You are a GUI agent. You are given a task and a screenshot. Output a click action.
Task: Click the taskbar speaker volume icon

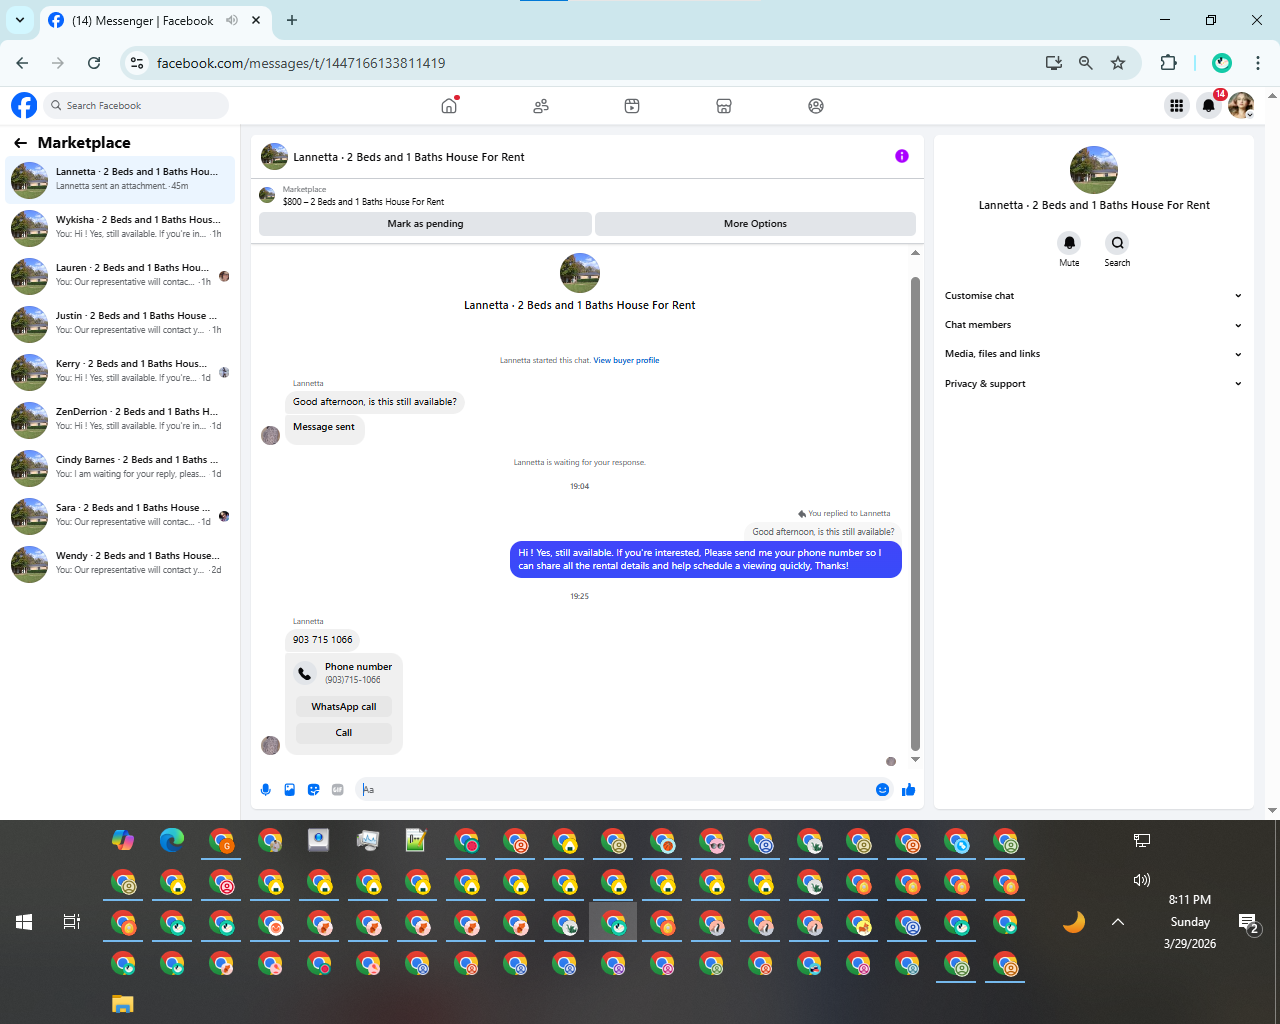click(1142, 880)
